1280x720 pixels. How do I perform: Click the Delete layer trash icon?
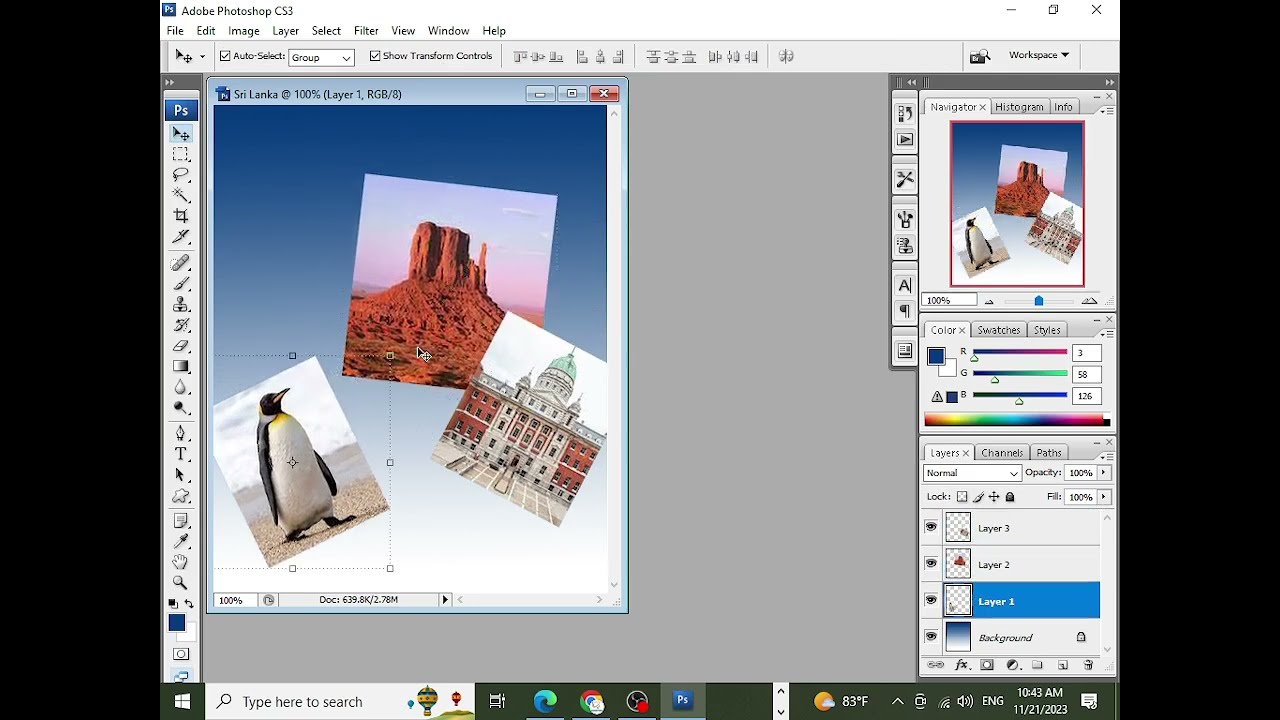point(1088,665)
